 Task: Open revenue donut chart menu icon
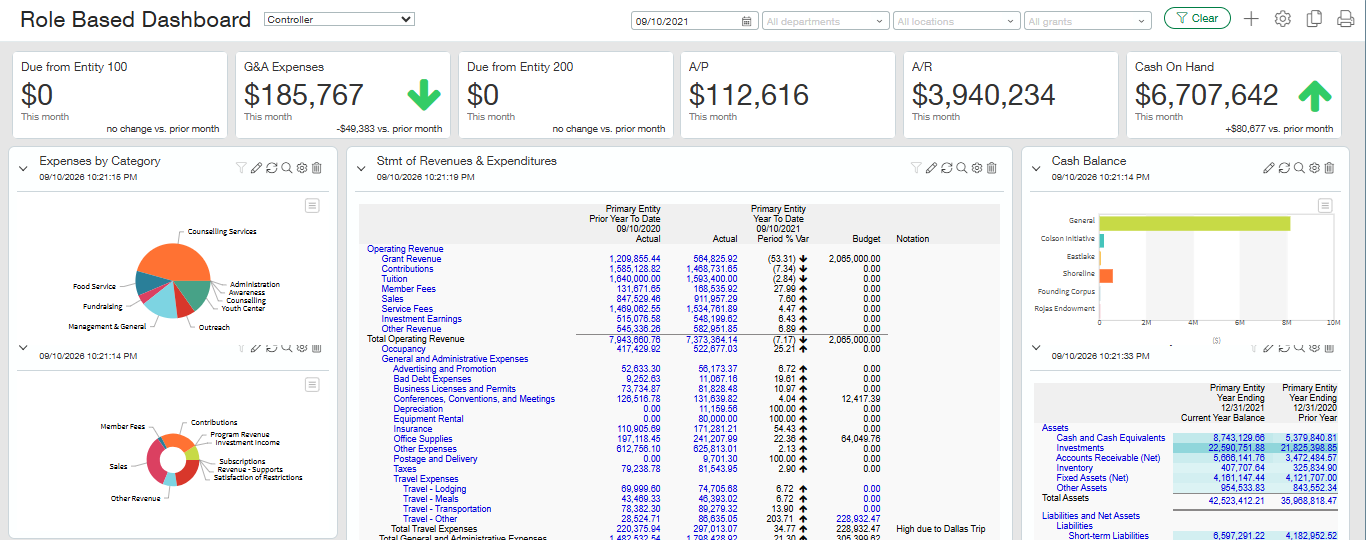coord(312,384)
